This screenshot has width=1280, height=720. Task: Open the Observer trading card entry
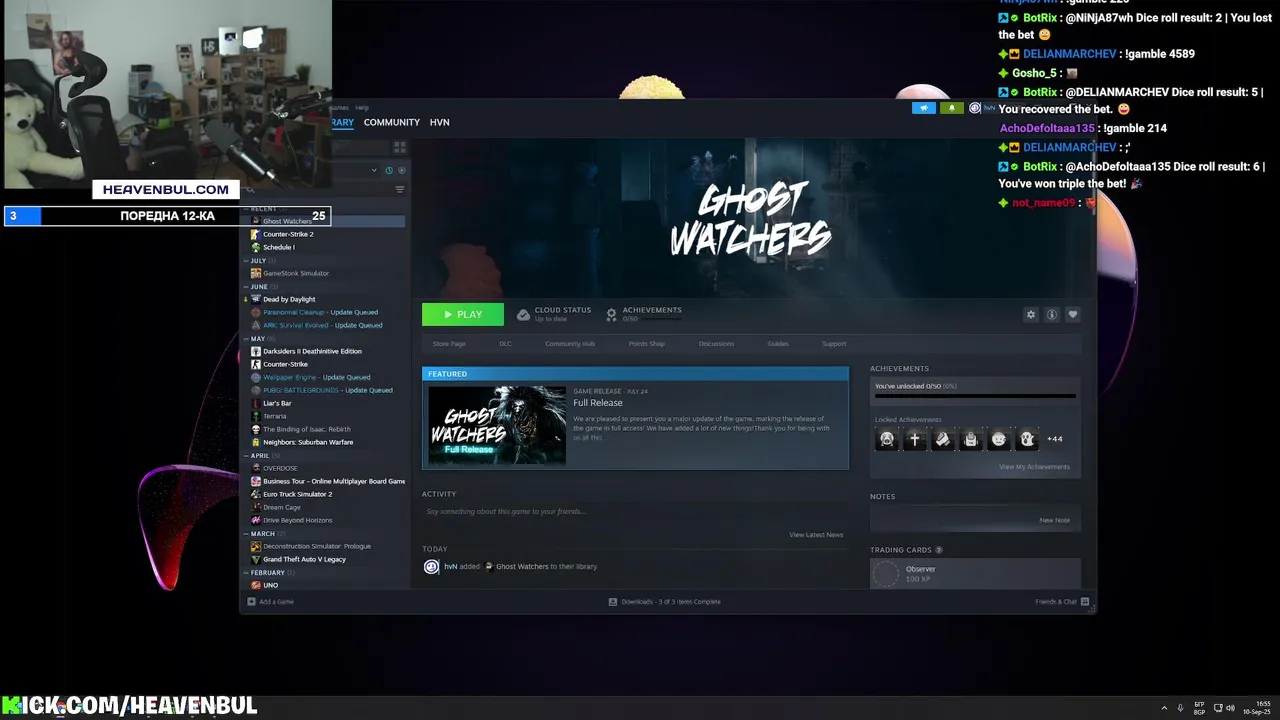(975, 573)
